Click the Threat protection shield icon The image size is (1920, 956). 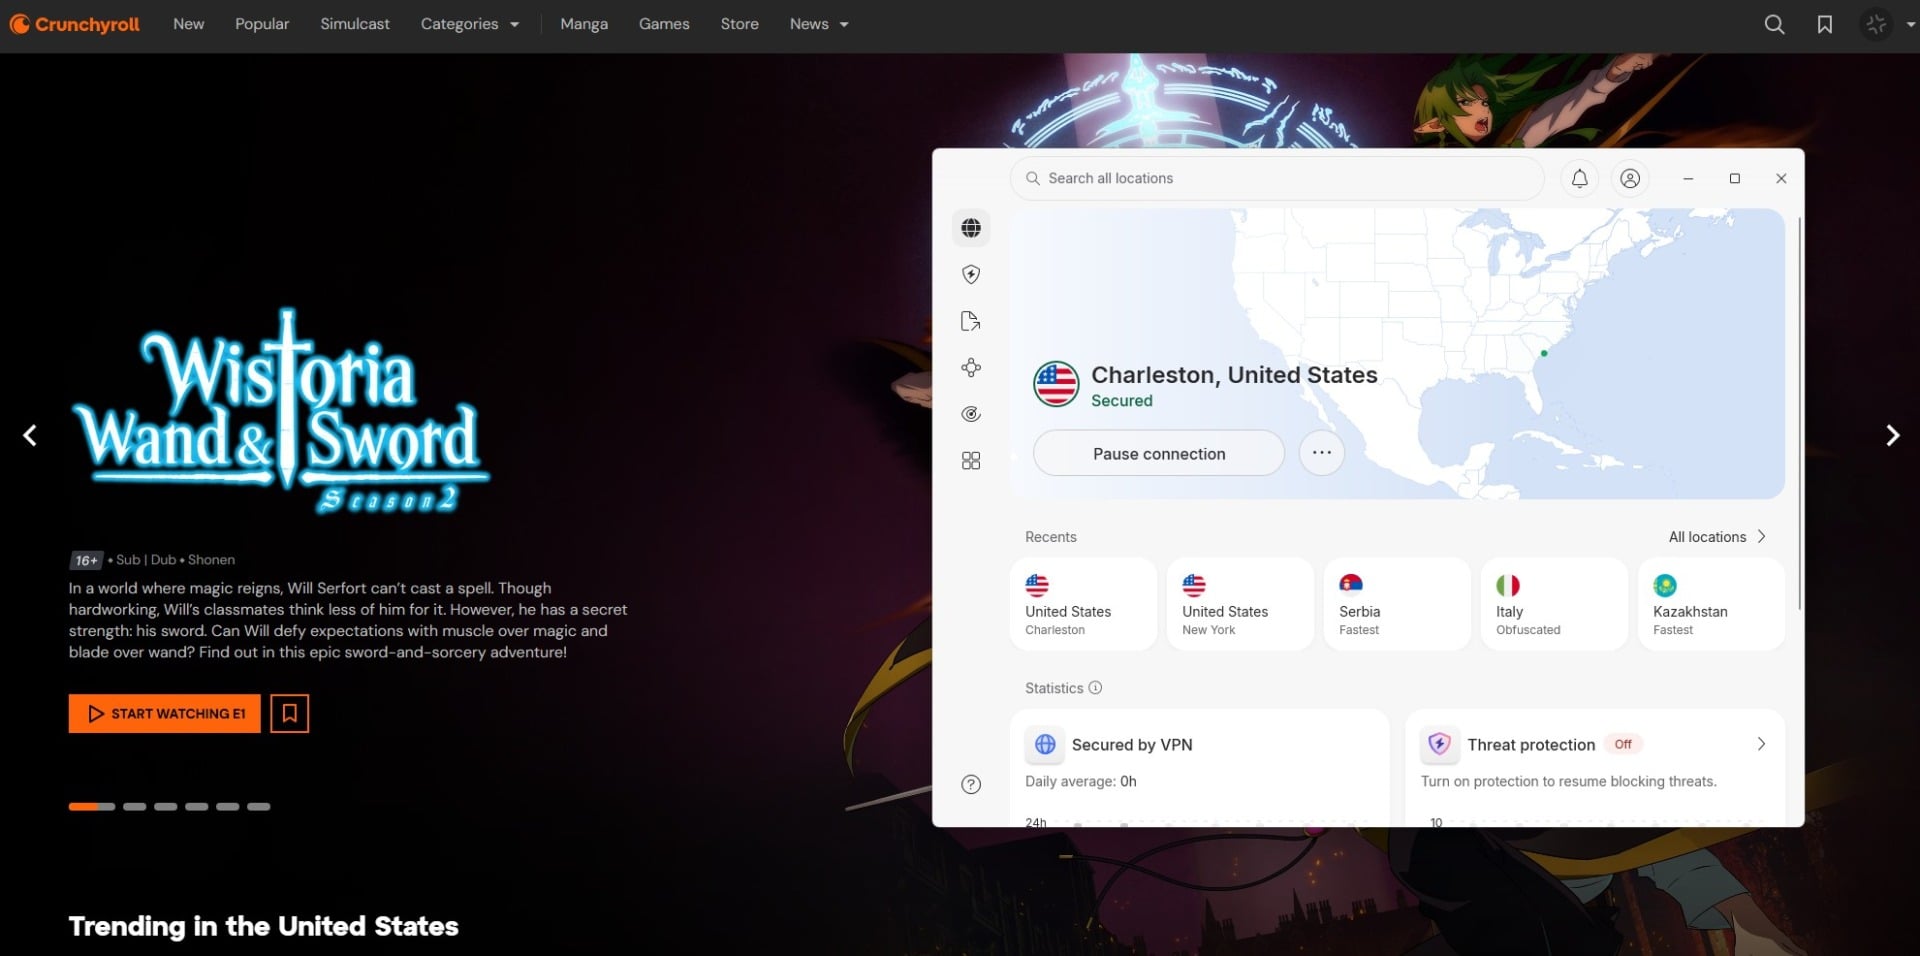point(1439,745)
